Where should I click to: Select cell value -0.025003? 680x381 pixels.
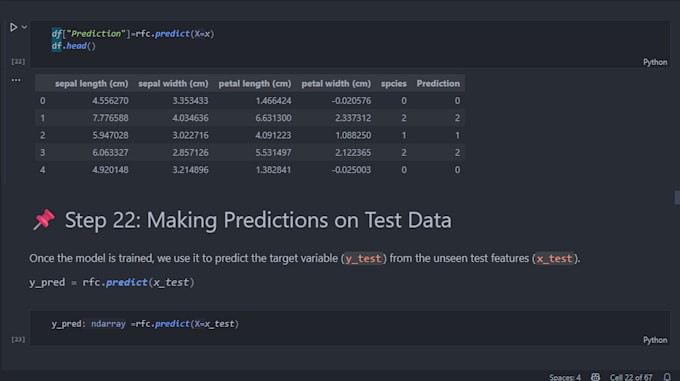351,170
